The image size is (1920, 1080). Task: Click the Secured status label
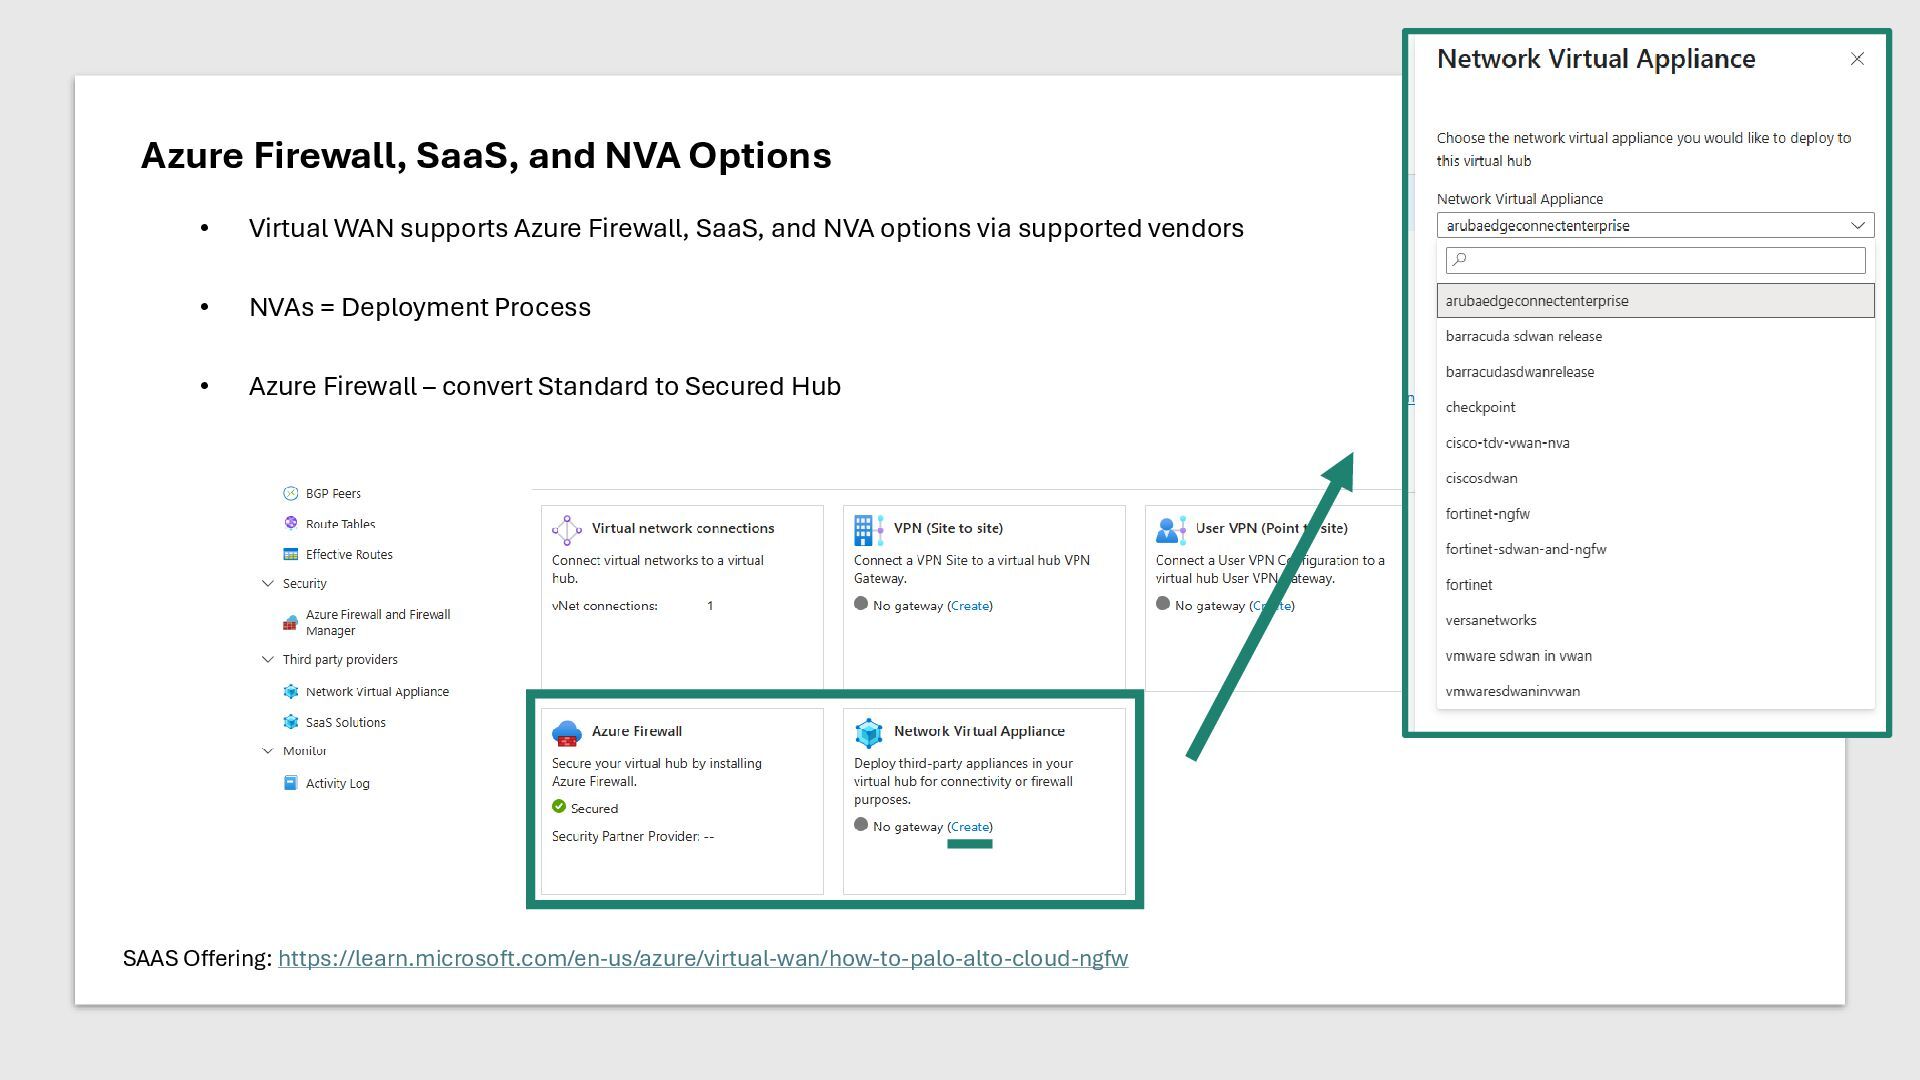pos(594,808)
